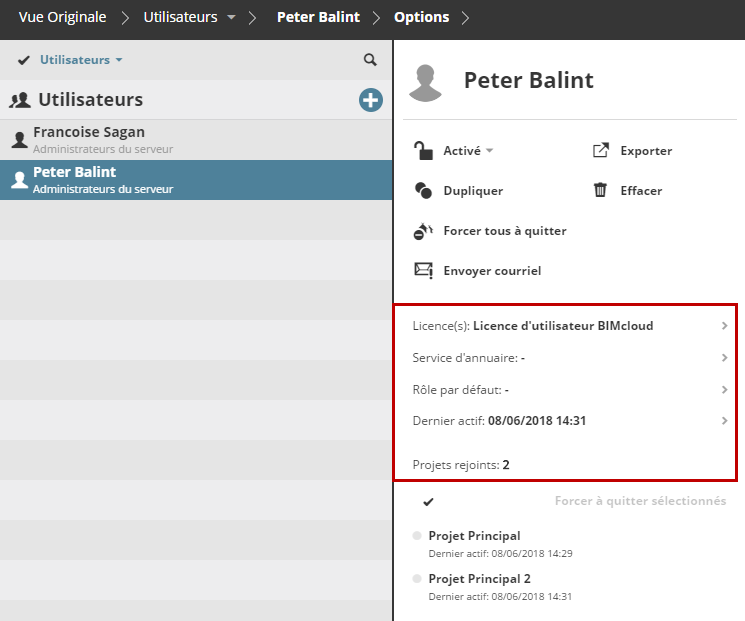Click the Exporter icon
Viewport: 745px width, 621px height.
pos(601,151)
